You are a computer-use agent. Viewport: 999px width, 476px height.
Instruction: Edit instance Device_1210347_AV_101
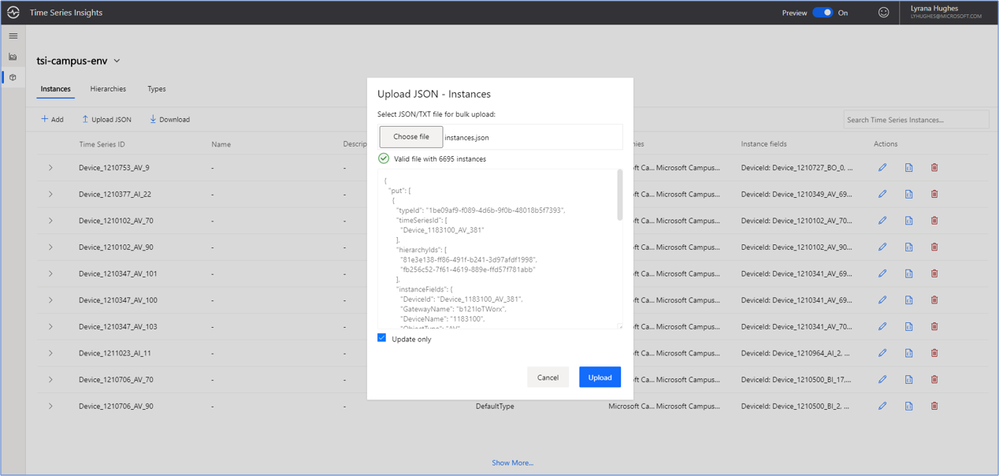click(x=882, y=273)
